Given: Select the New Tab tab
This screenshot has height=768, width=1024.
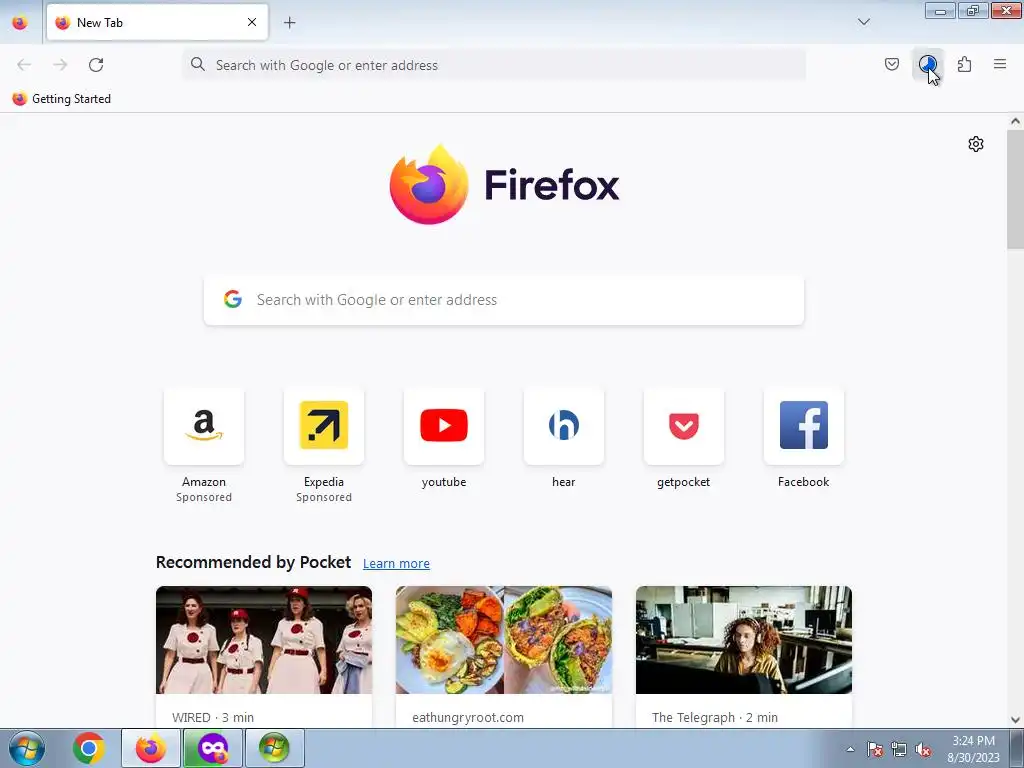Looking at the screenshot, I should point(157,22).
